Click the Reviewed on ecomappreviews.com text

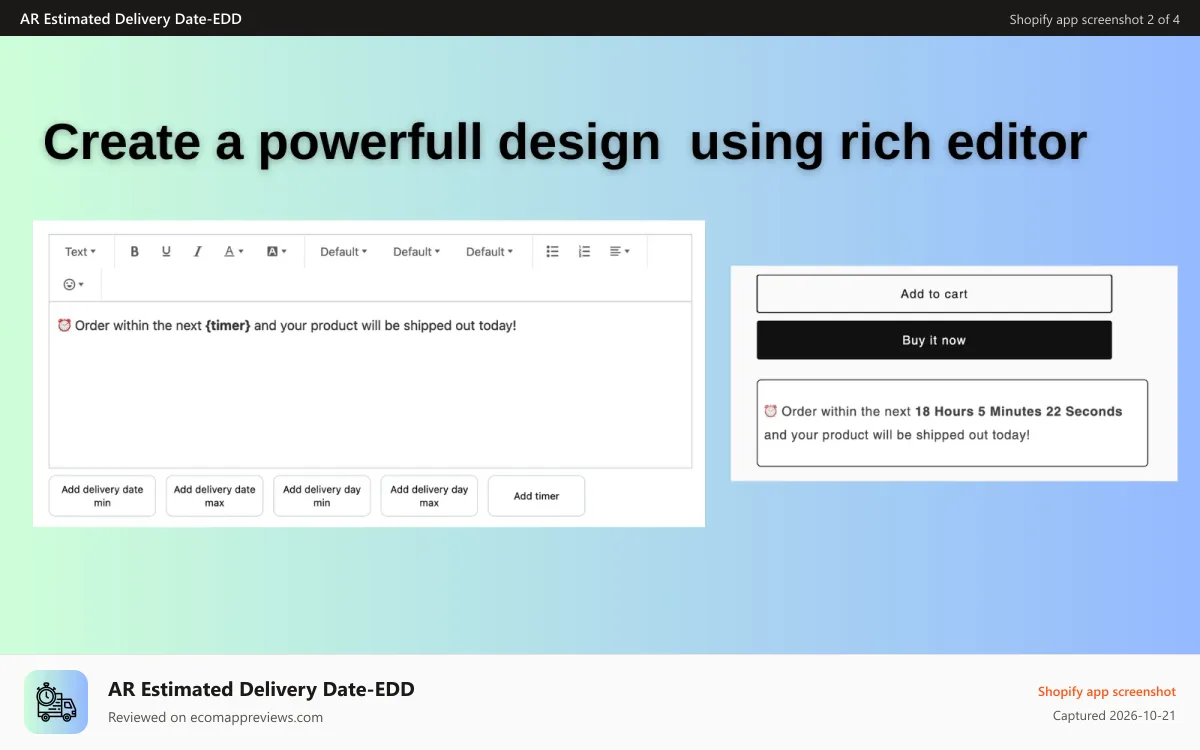[215, 717]
